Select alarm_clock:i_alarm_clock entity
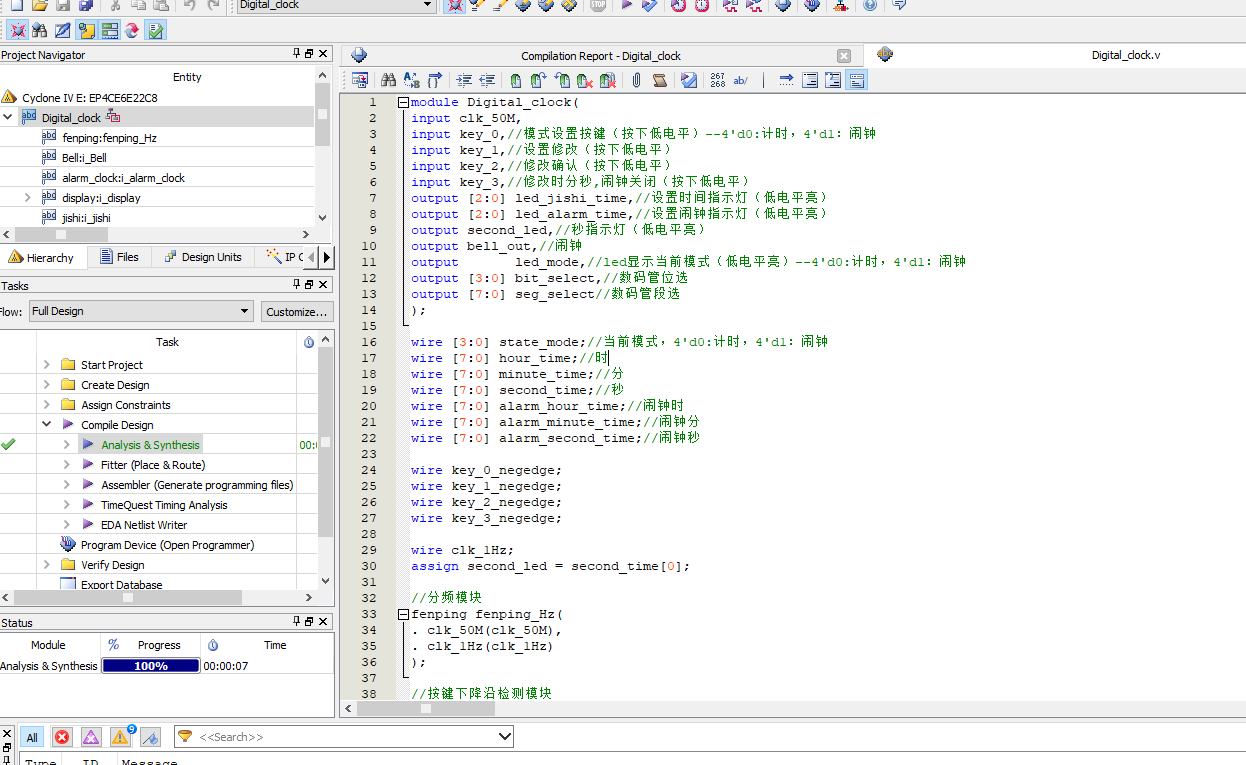This screenshot has width=1246, height=765. tap(123, 178)
